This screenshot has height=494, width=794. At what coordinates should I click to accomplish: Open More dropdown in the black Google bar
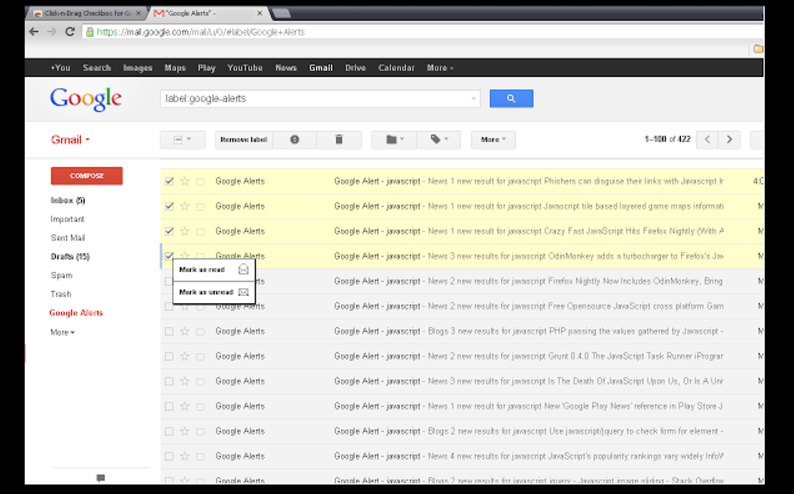440,68
